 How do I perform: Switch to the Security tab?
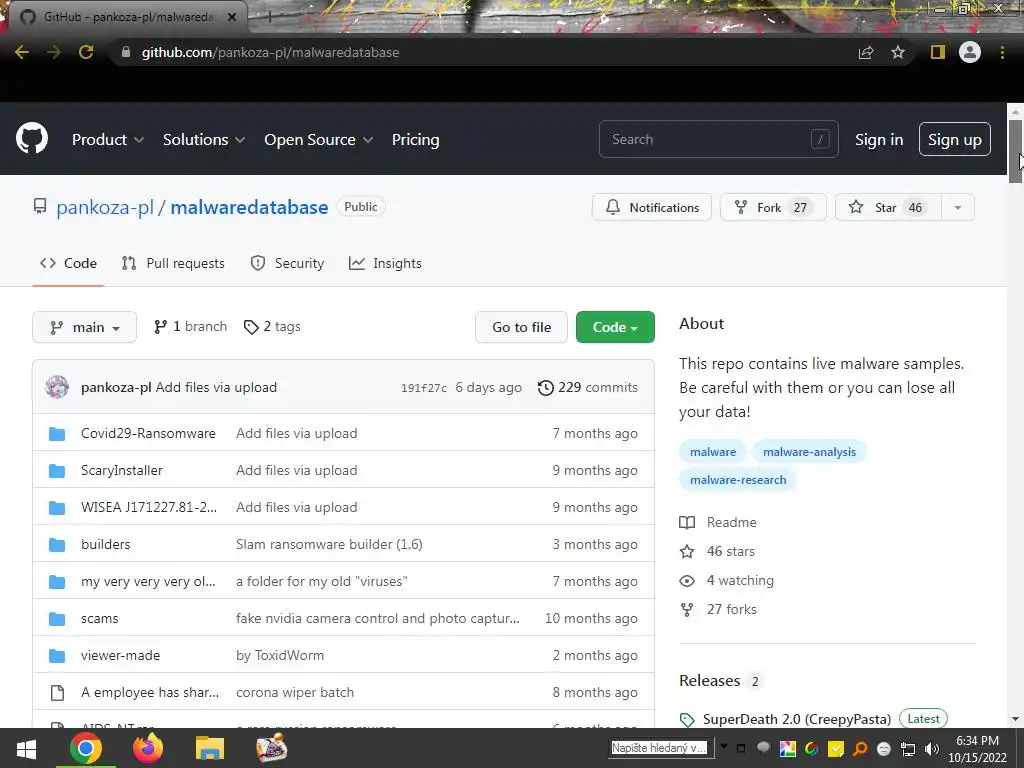pos(287,263)
